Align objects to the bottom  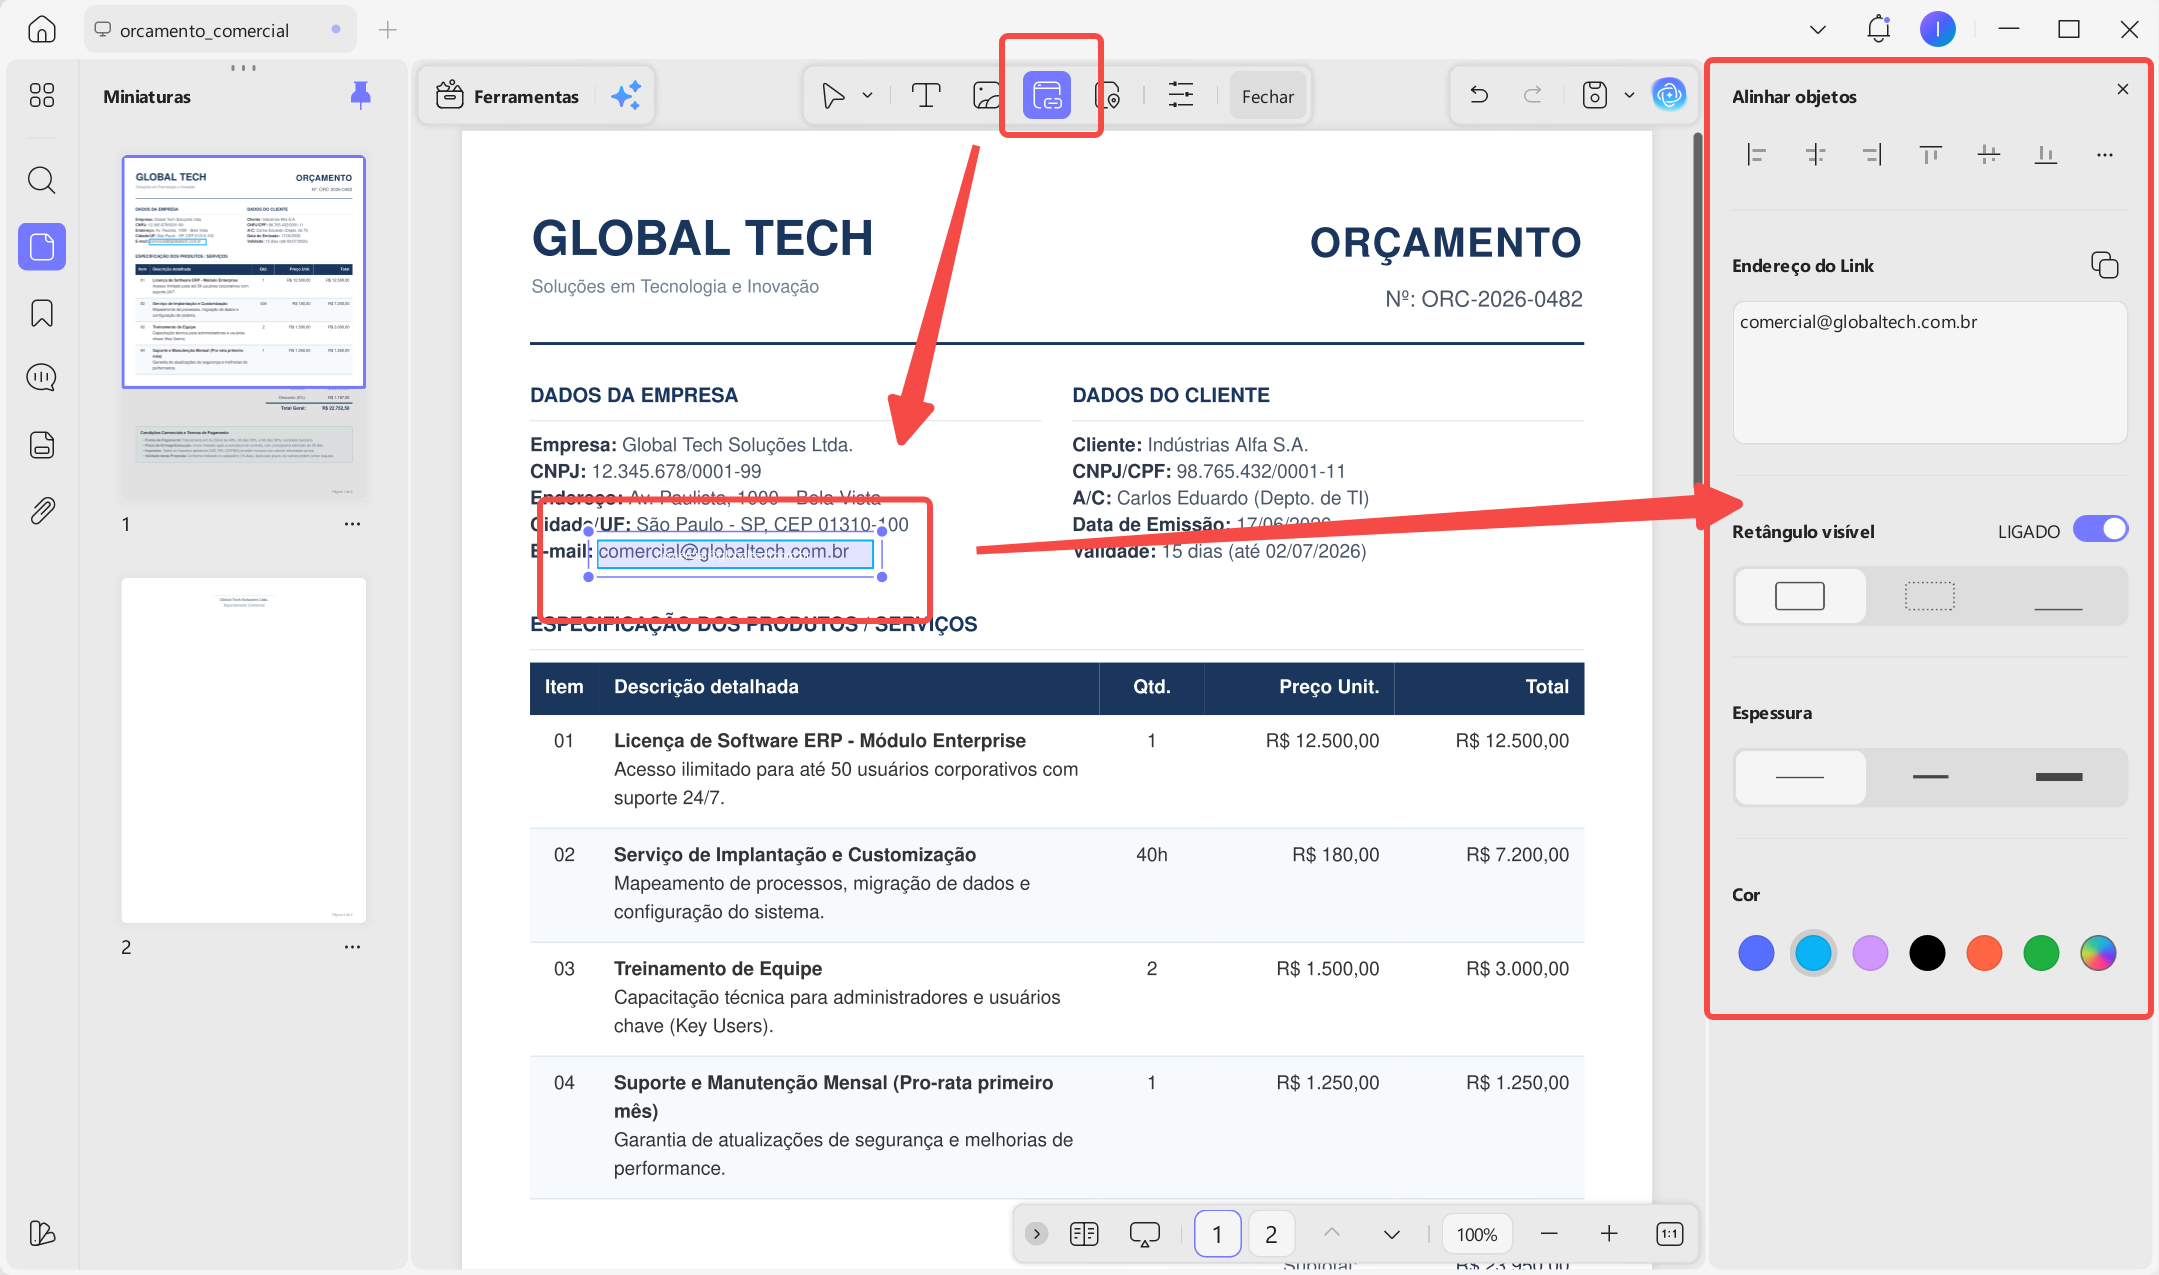click(2047, 155)
